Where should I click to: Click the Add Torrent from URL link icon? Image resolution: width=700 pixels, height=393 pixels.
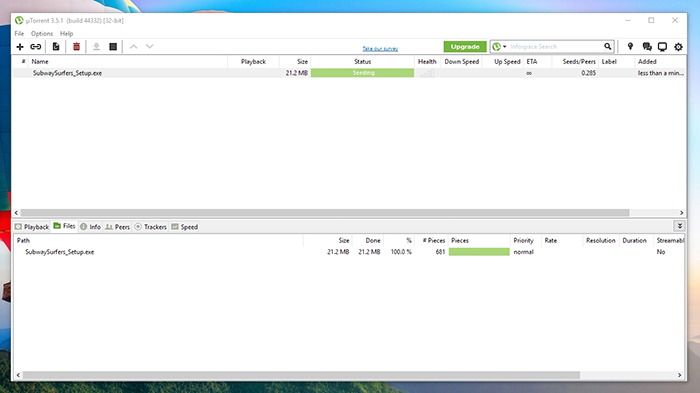point(36,46)
